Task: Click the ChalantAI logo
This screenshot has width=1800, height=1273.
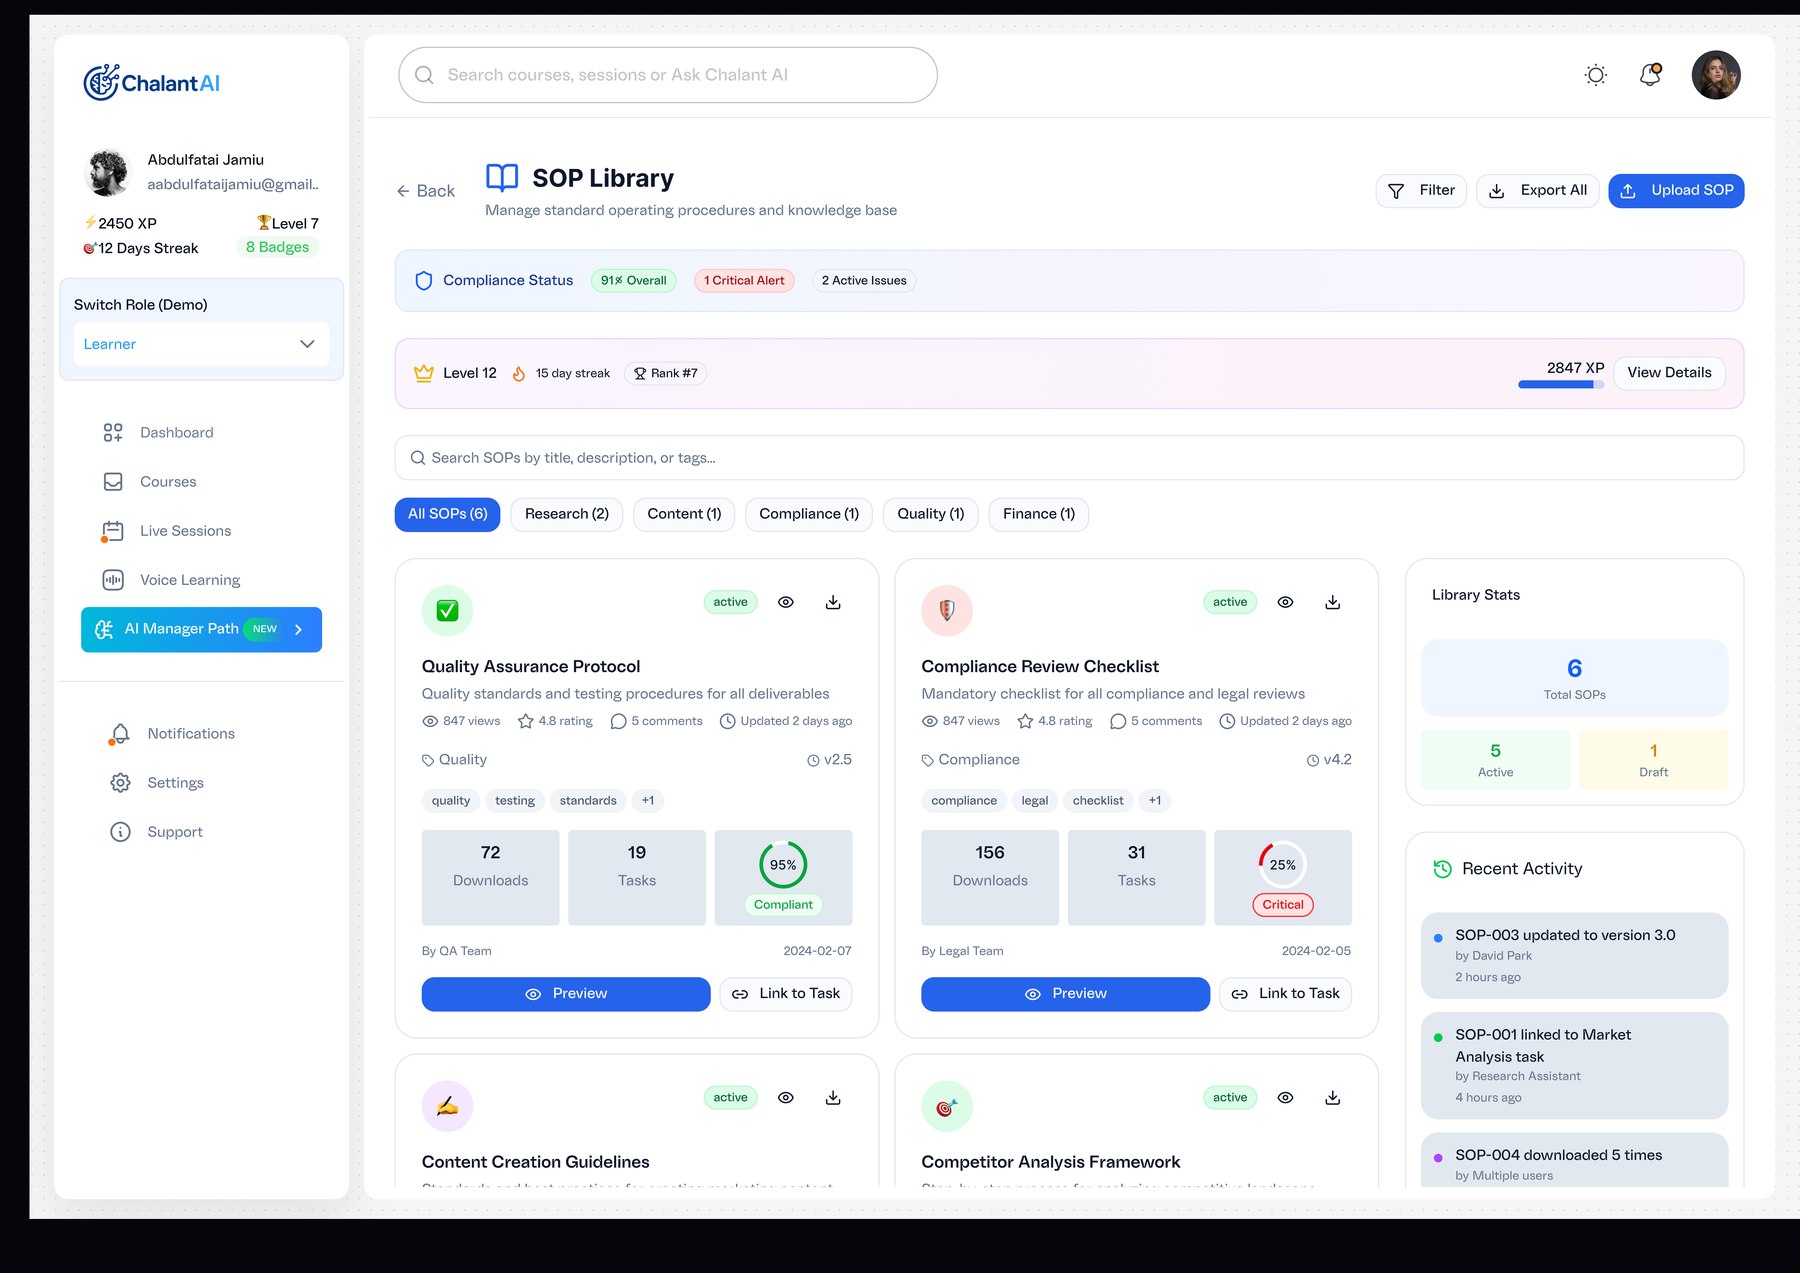Action: pos(152,82)
